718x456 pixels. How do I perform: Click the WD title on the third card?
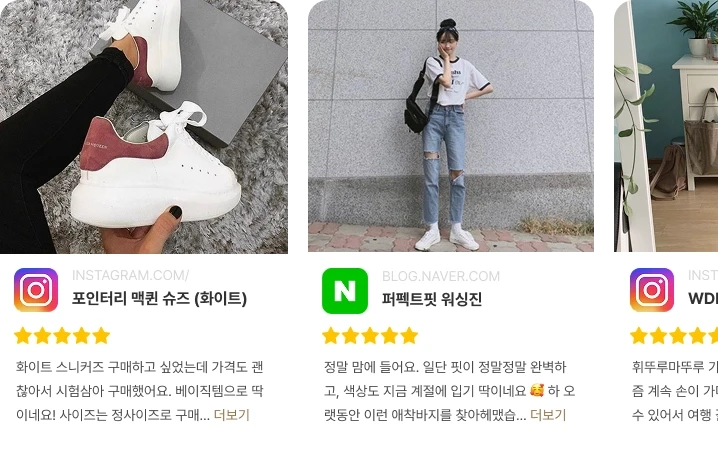[703, 299]
